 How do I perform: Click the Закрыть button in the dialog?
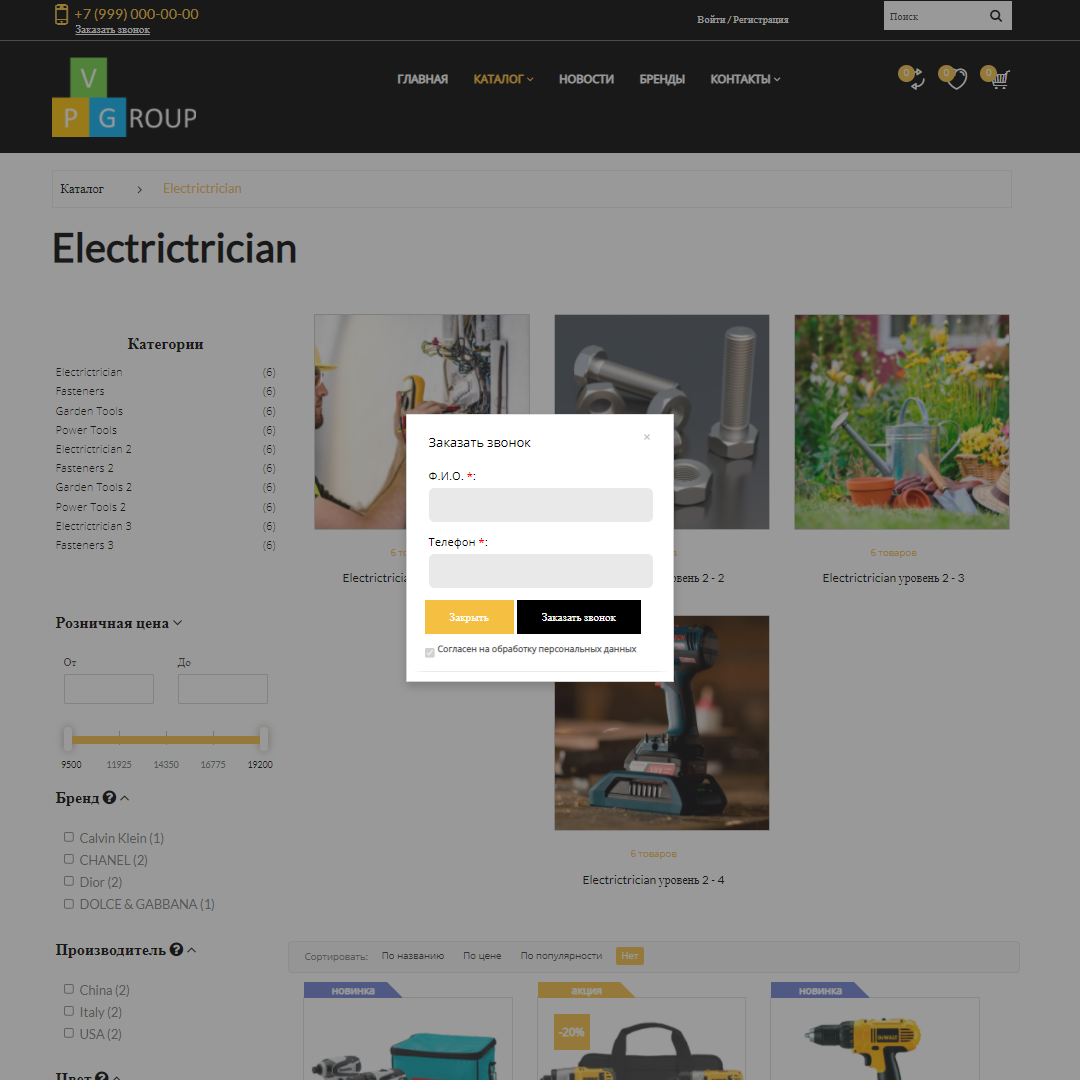coord(469,617)
